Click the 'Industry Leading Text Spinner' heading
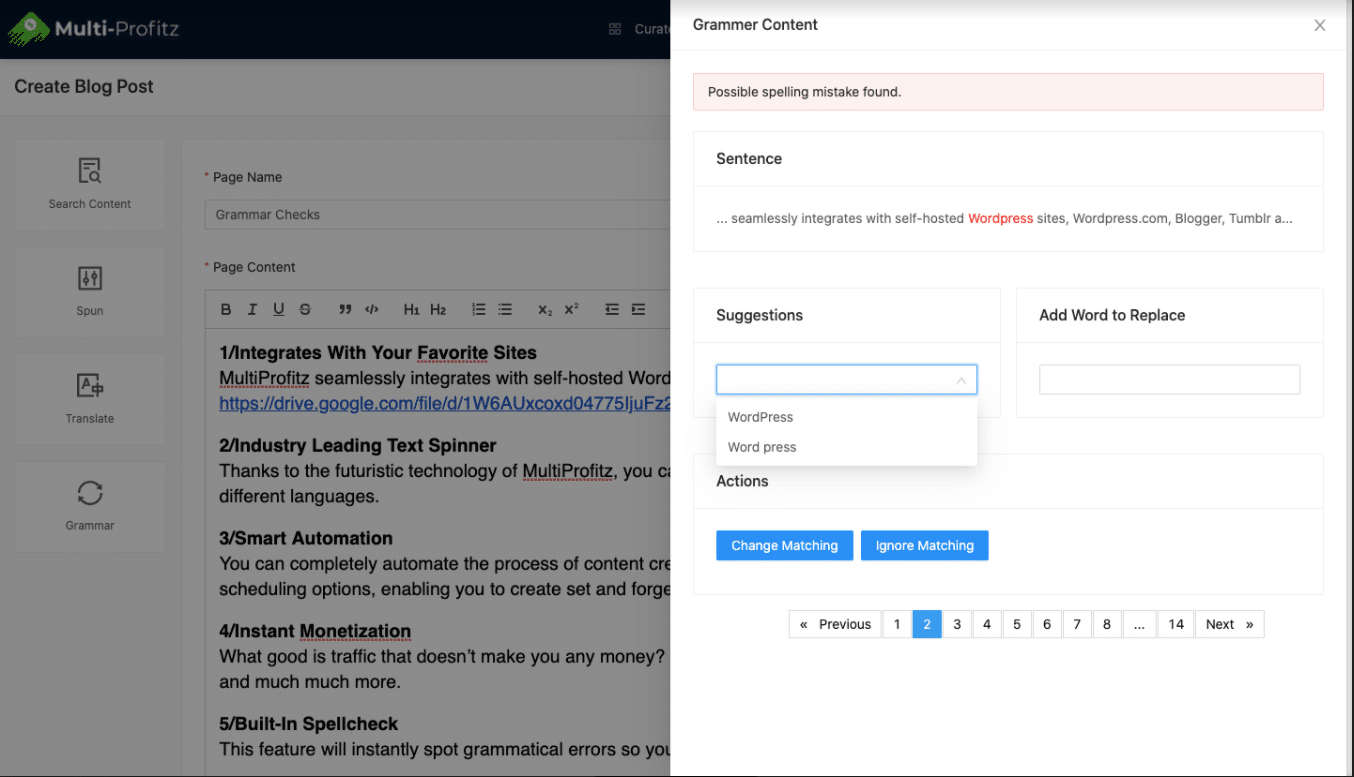This screenshot has height=777, width=1354. click(358, 445)
